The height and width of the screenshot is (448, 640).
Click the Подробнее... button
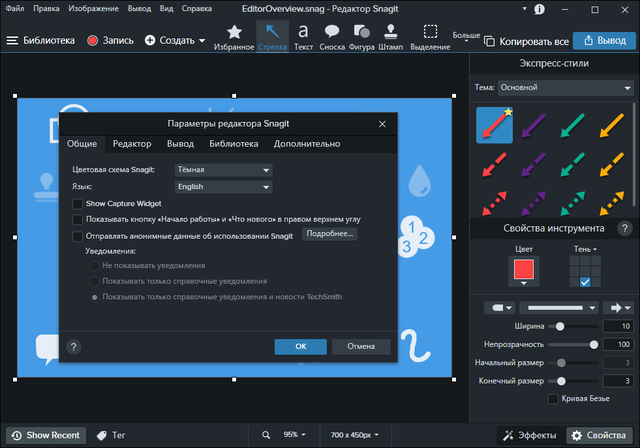click(329, 234)
